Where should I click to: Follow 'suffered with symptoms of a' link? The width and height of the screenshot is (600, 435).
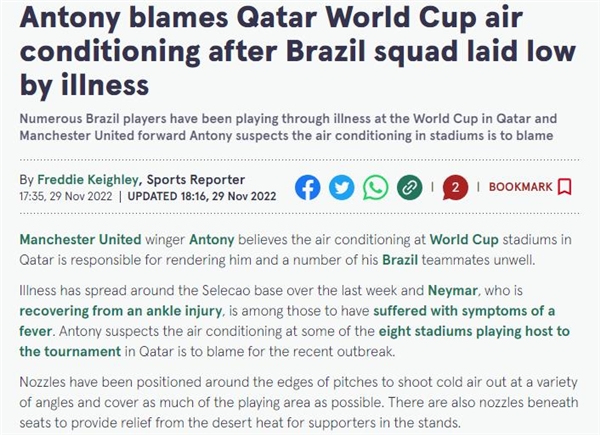[464, 311]
